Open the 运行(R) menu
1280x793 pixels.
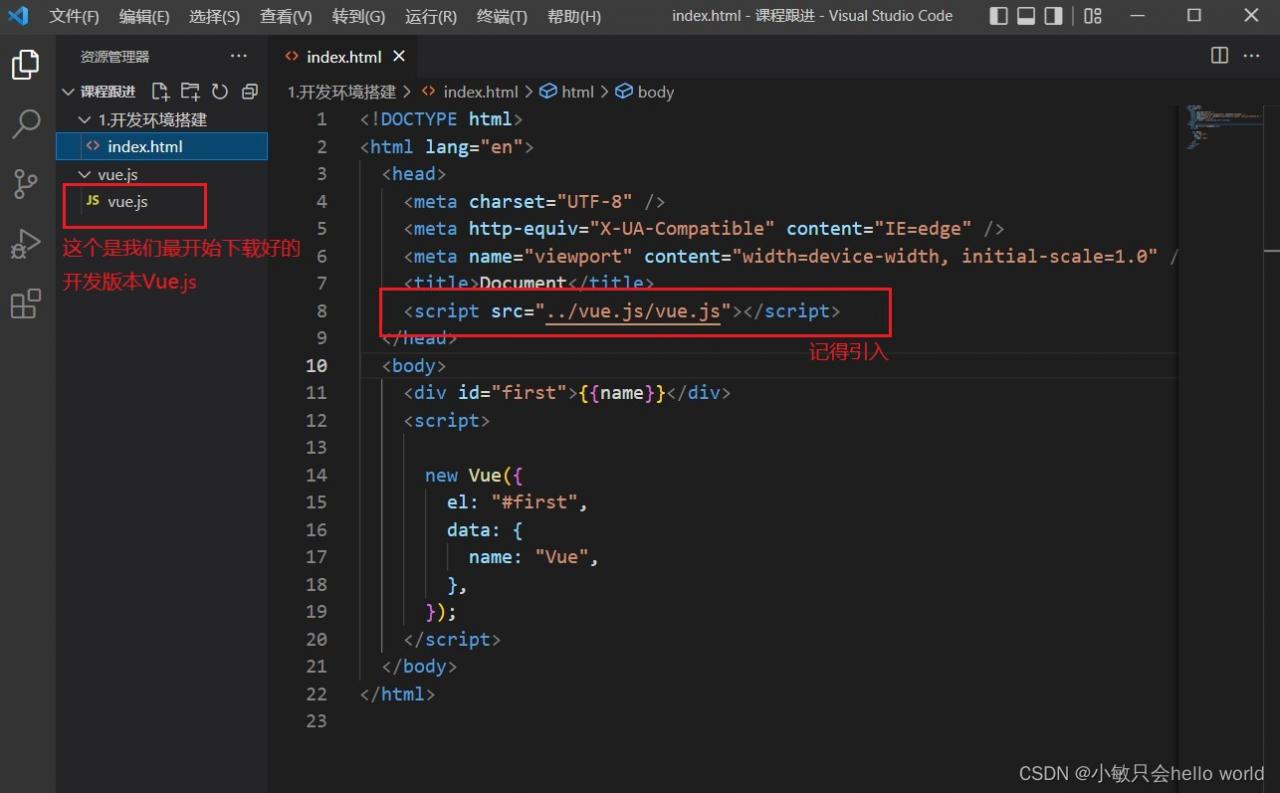pyautogui.click(x=431, y=16)
